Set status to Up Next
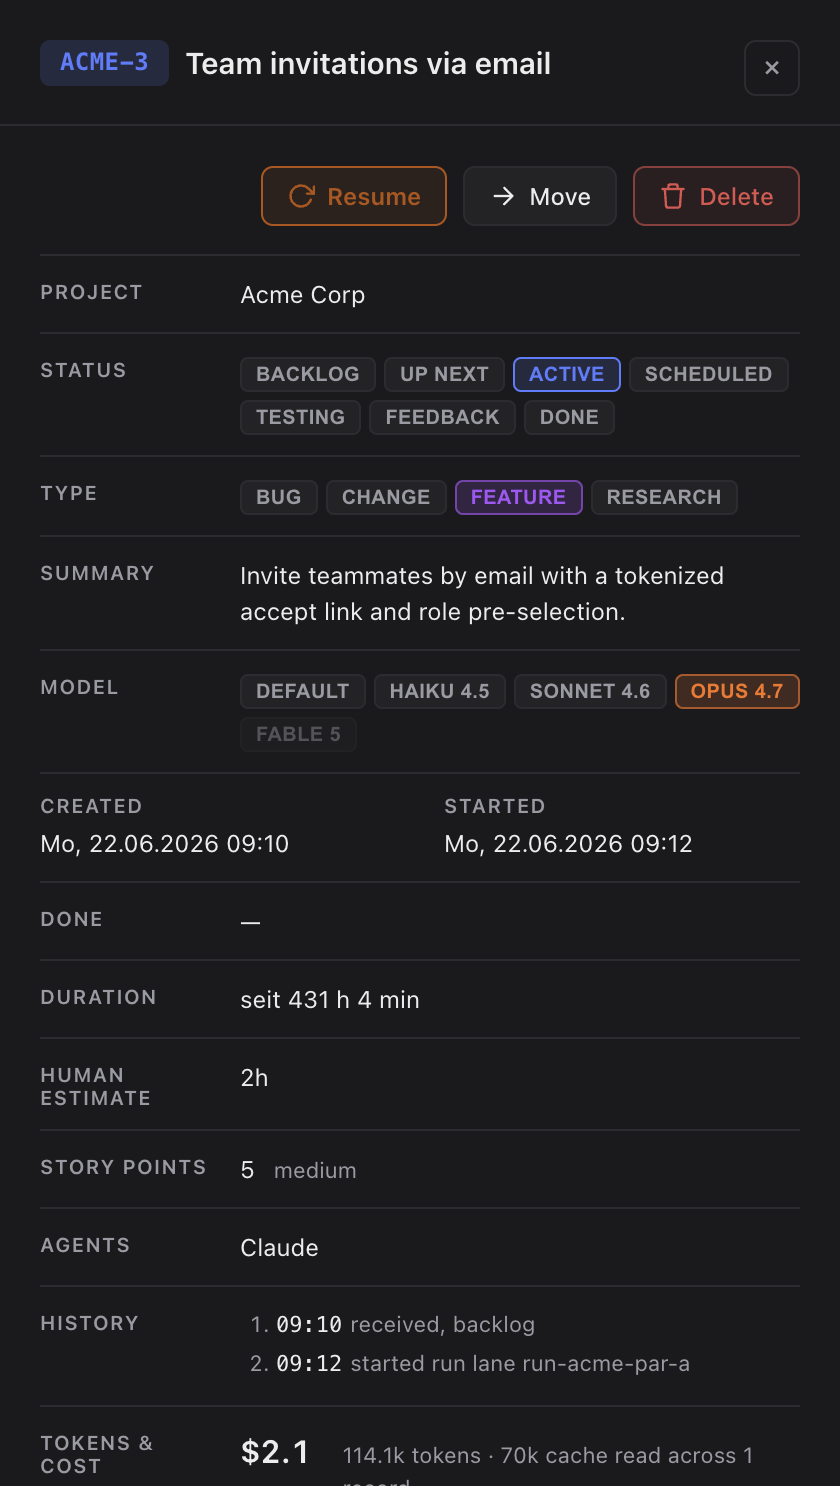840x1486 pixels. (x=444, y=374)
